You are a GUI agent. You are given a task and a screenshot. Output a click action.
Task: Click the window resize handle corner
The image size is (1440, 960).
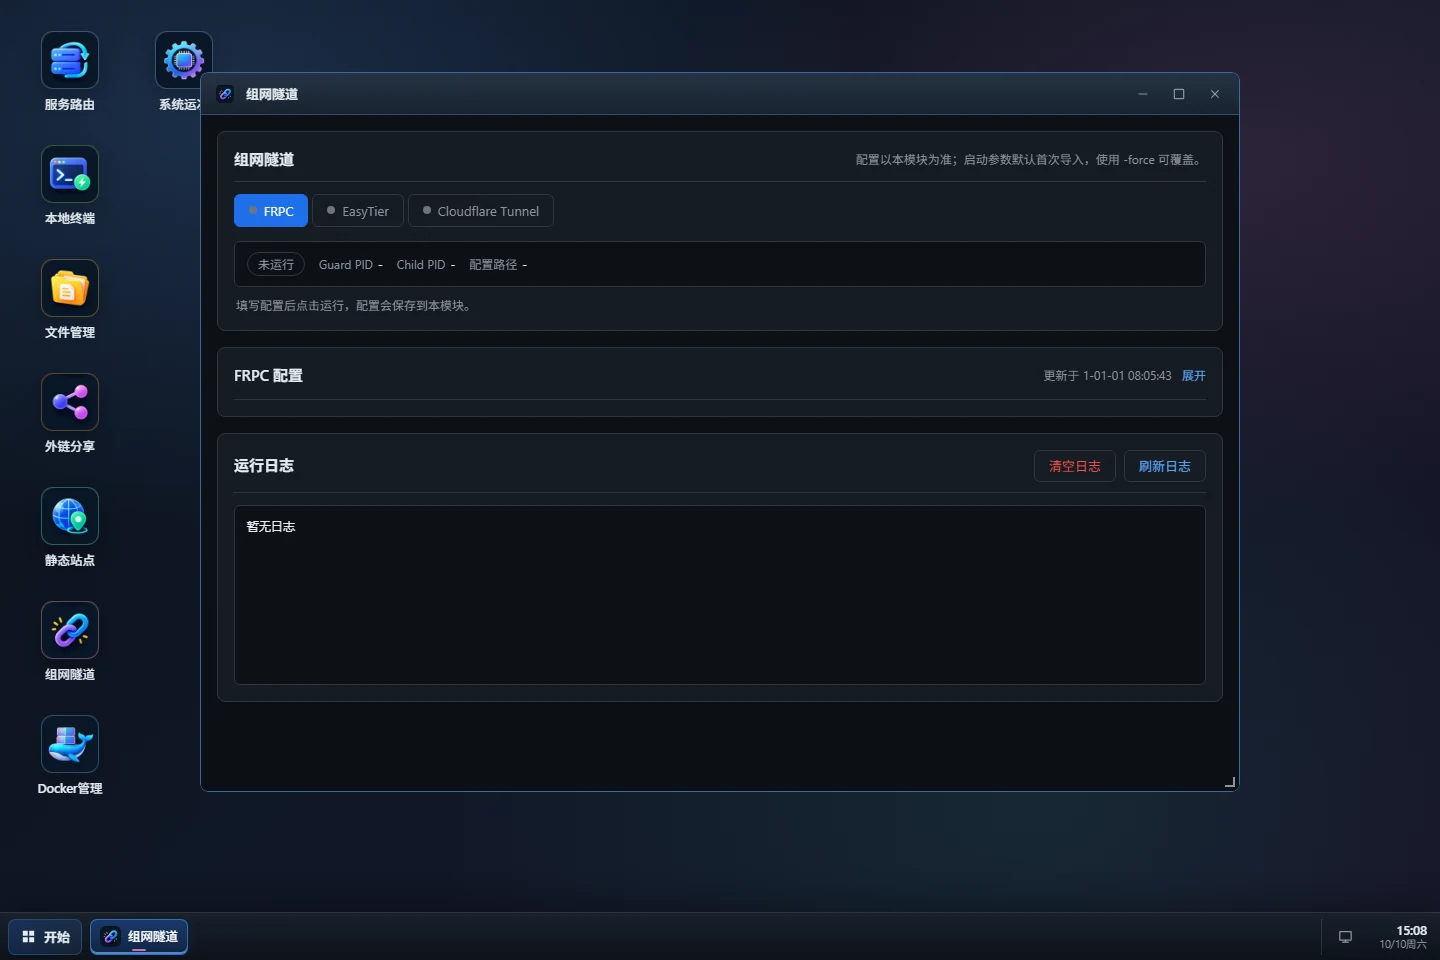point(1230,782)
